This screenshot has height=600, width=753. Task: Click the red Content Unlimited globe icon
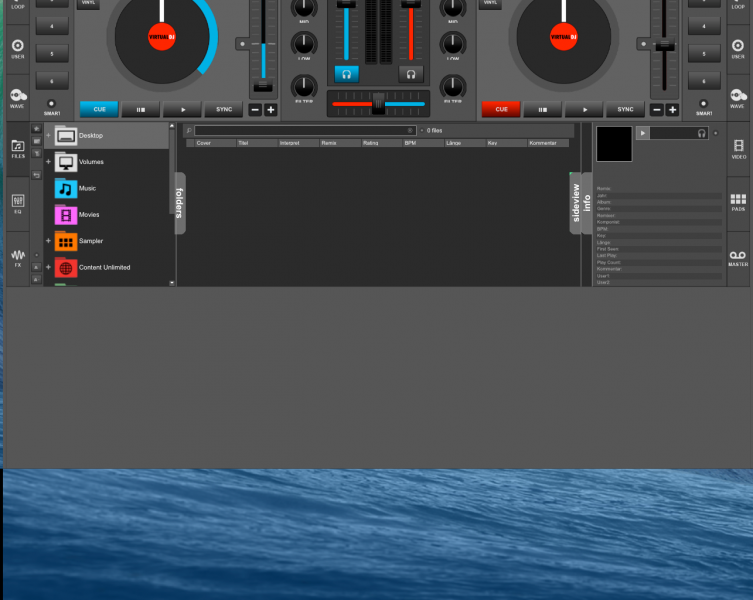(66, 268)
